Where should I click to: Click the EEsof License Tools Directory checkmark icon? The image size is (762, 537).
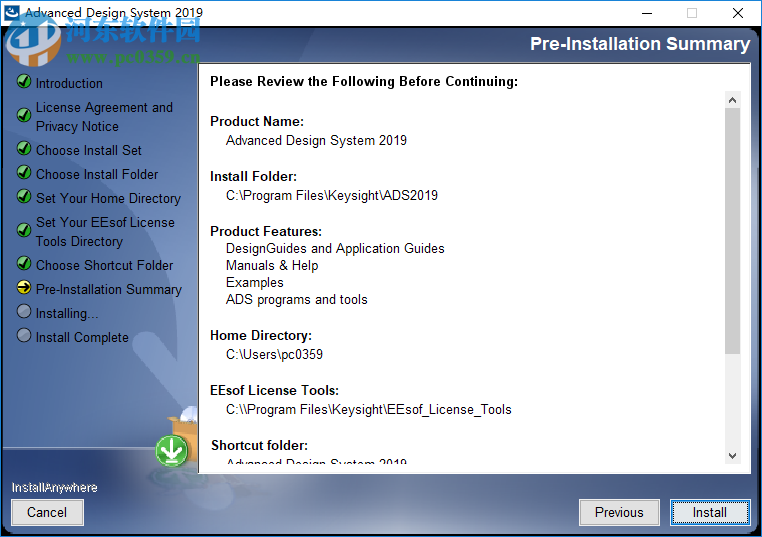24,229
